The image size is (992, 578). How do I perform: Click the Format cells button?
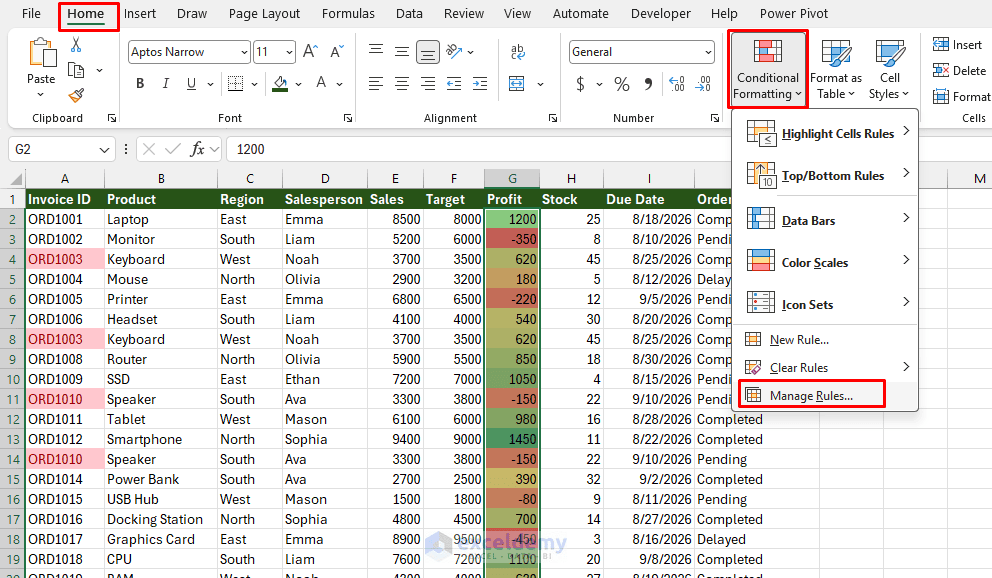(961, 96)
